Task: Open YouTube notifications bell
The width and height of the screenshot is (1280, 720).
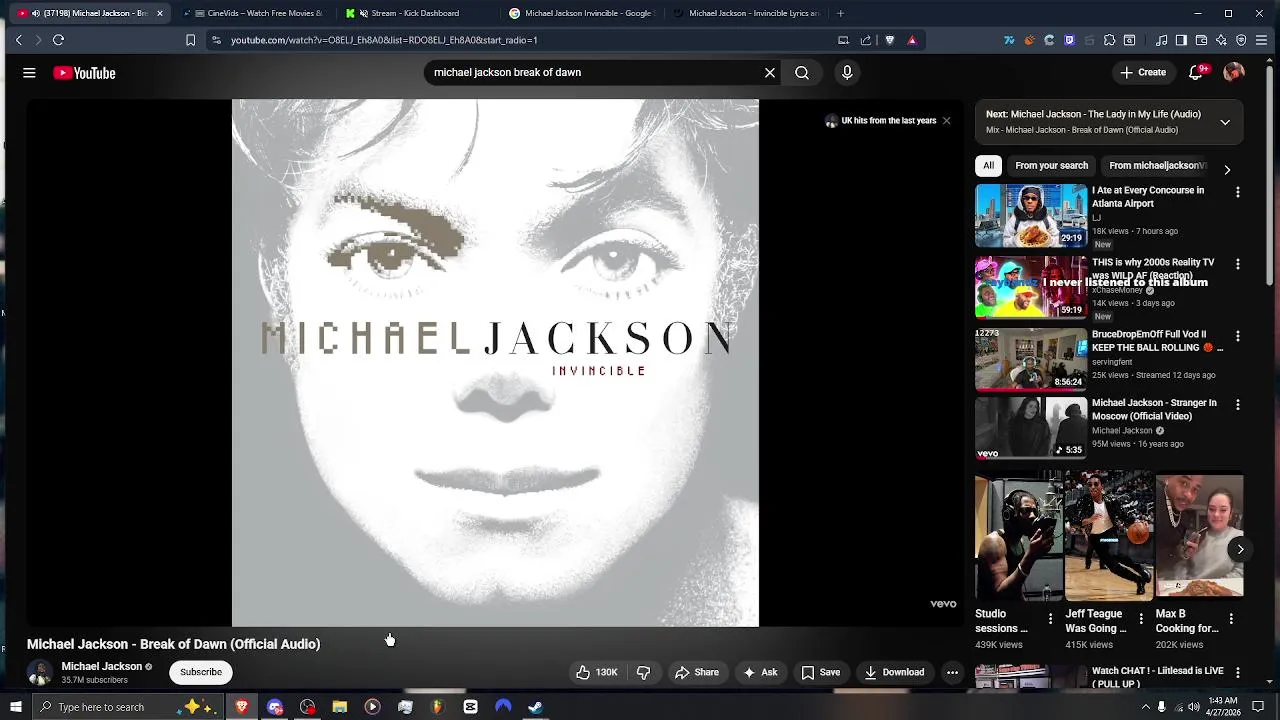Action: point(1196,72)
